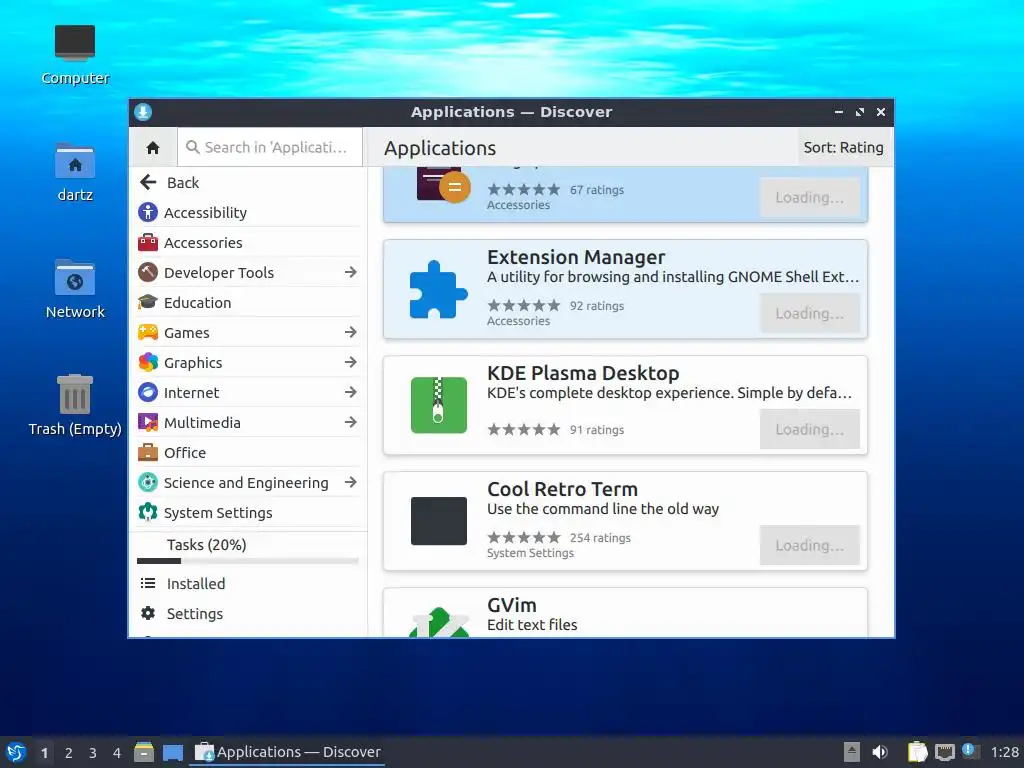Open the Accessibility category
The image size is (1024, 768).
coord(248,212)
